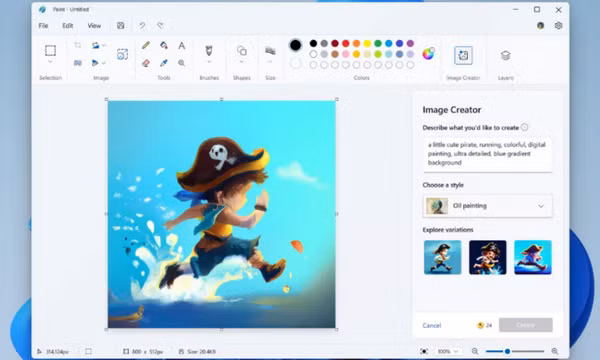The image size is (600, 360).
Task: Open the View menu
Action: pos(94,26)
